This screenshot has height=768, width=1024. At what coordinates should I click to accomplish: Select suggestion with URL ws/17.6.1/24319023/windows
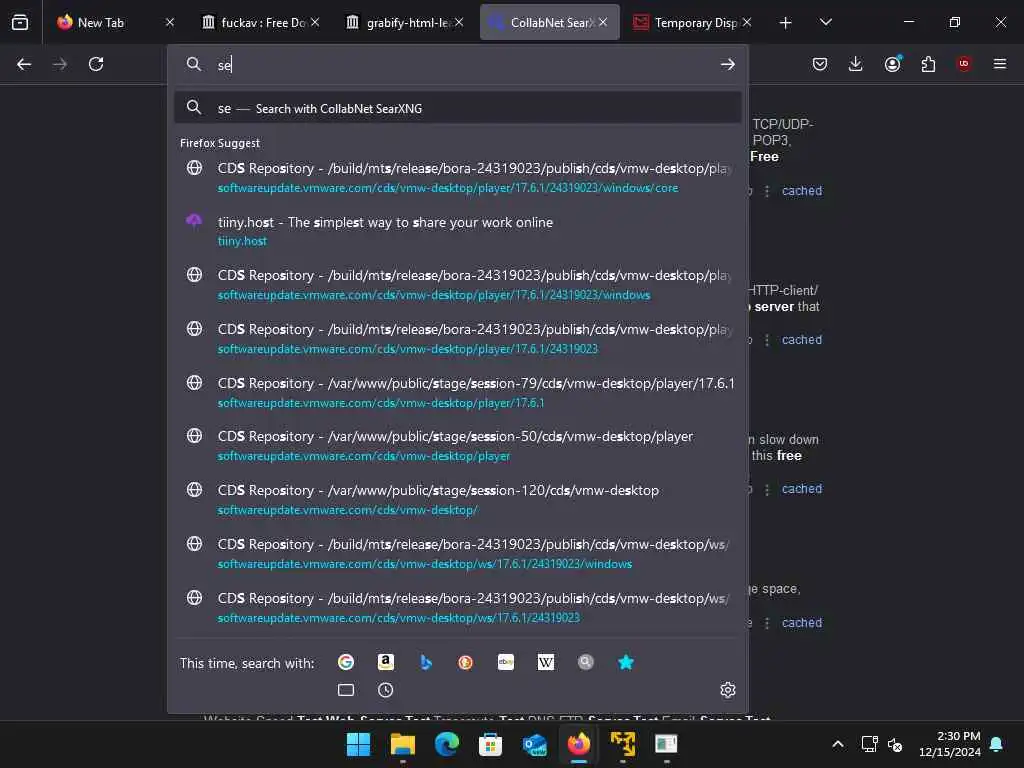coord(457,553)
